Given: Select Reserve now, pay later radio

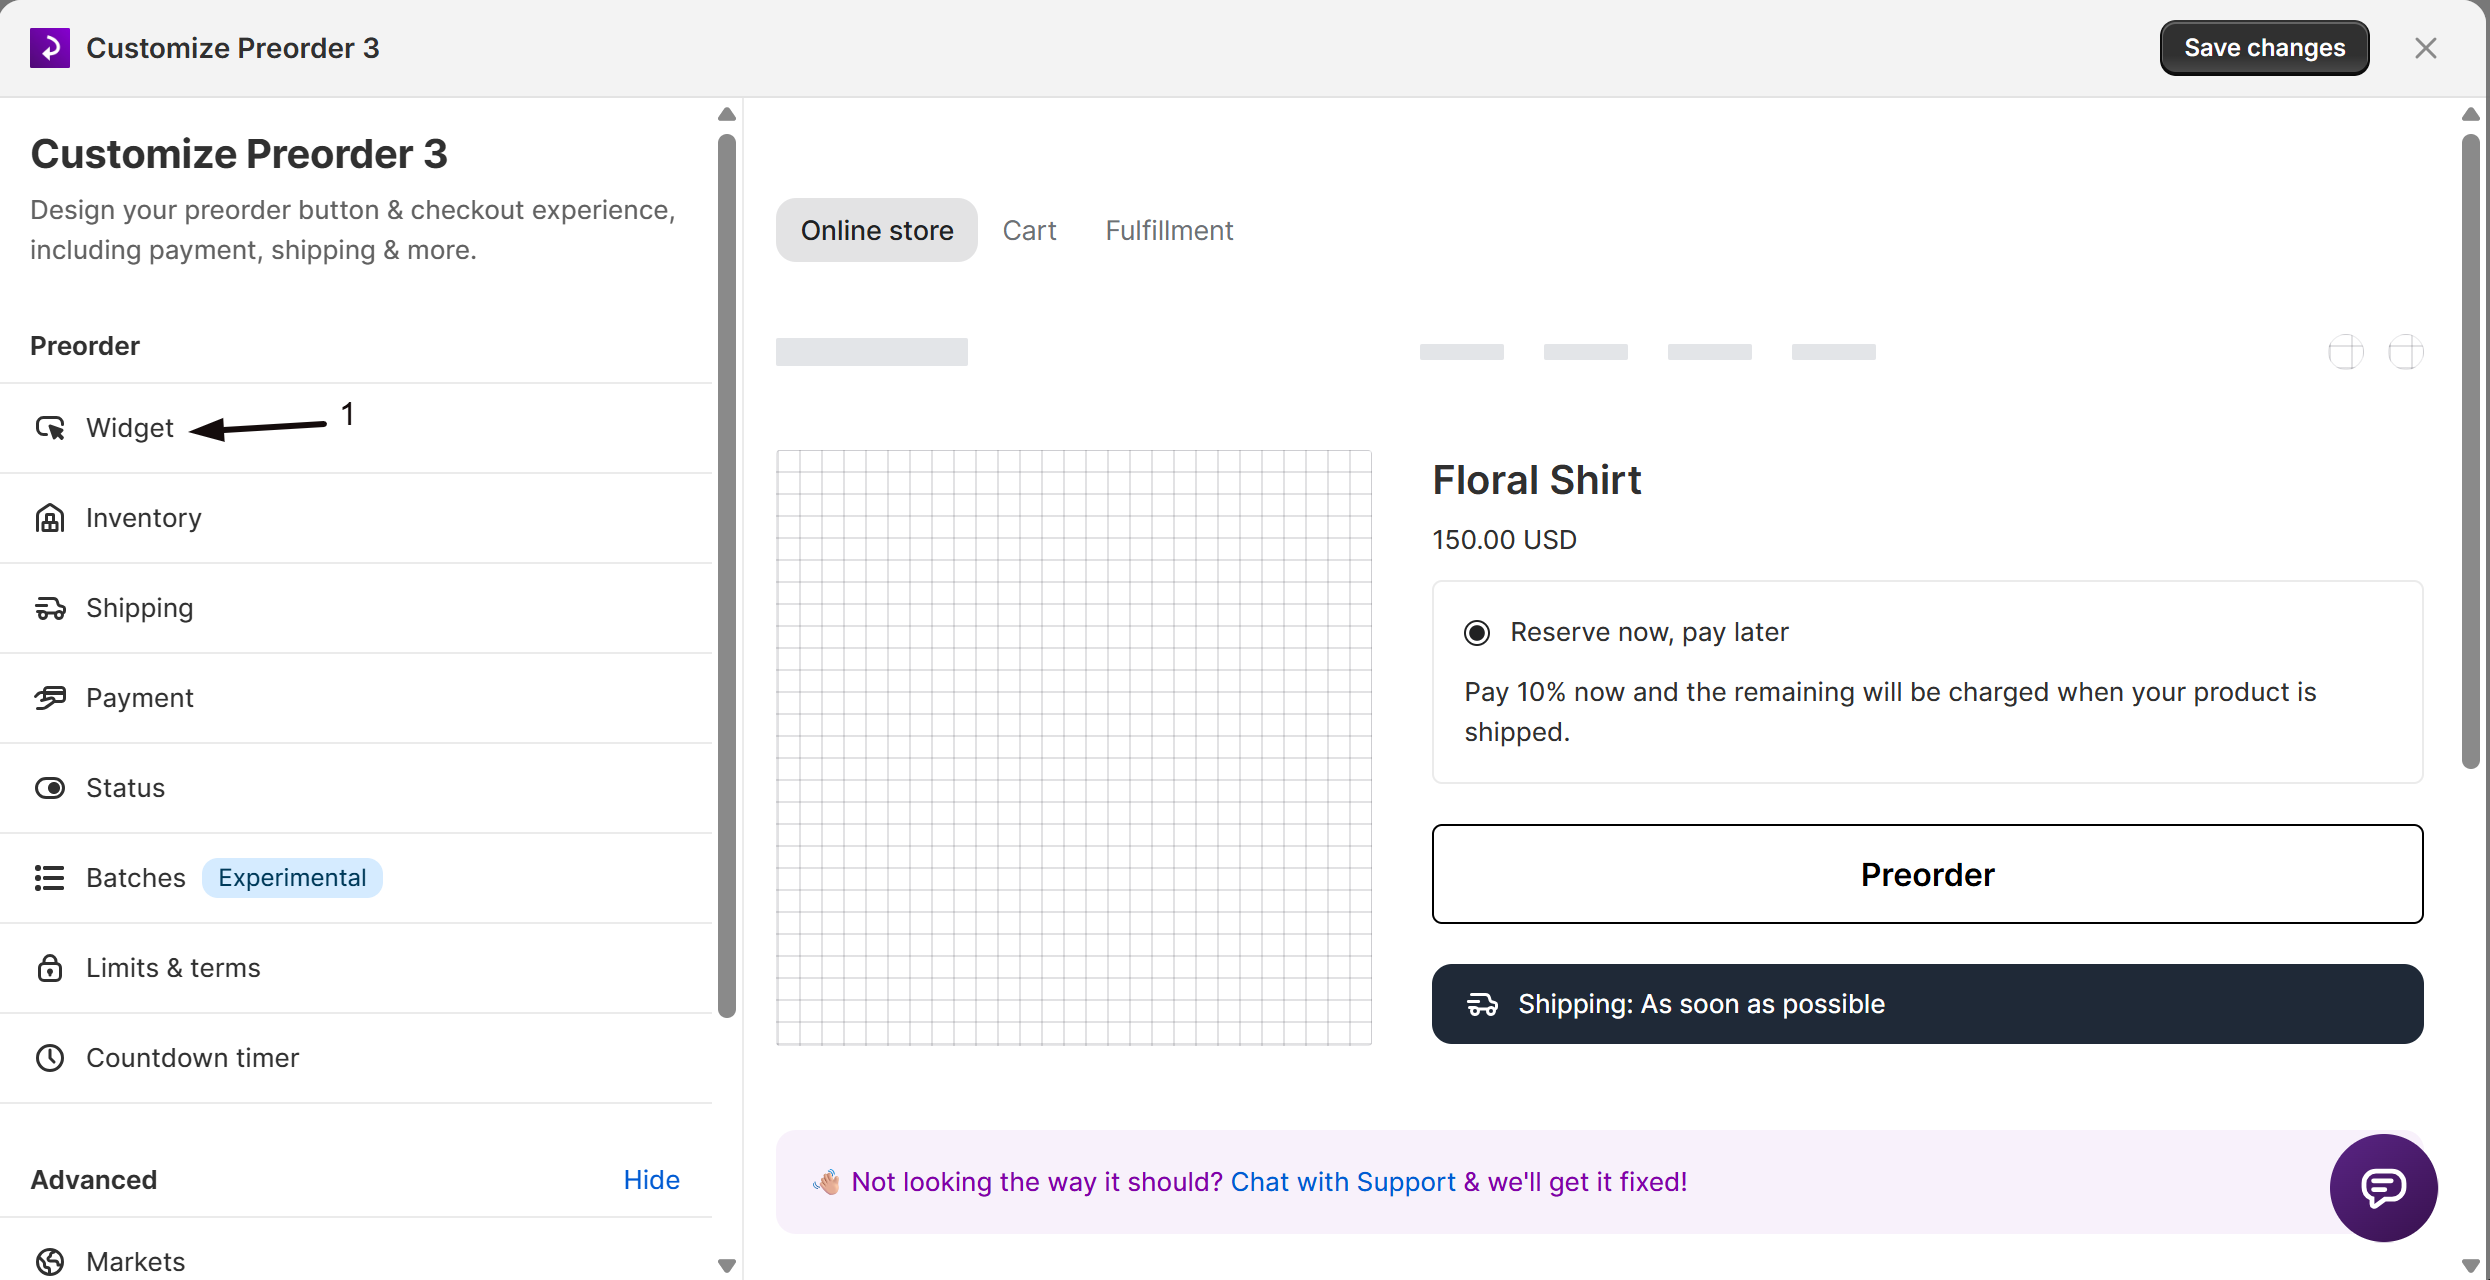Looking at the screenshot, I should (x=1477, y=633).
